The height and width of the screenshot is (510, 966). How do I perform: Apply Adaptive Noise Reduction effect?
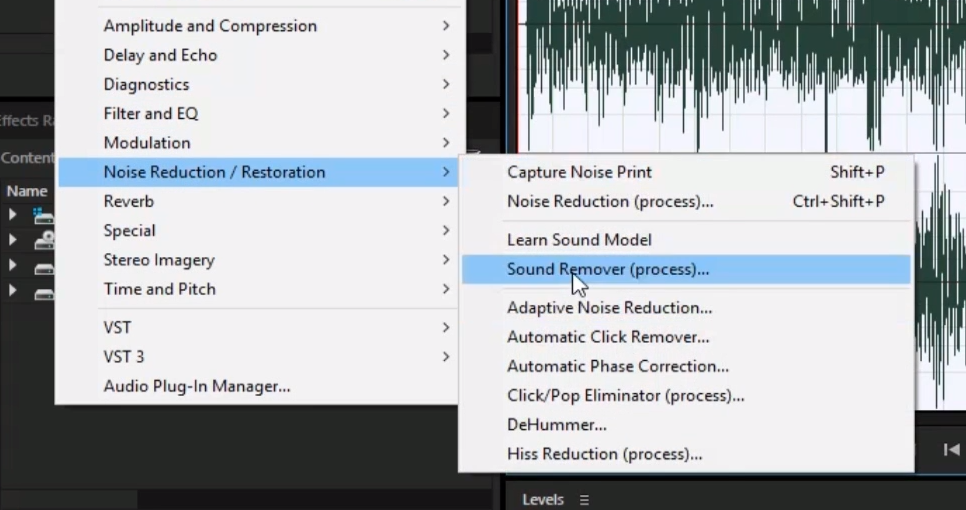609,308
